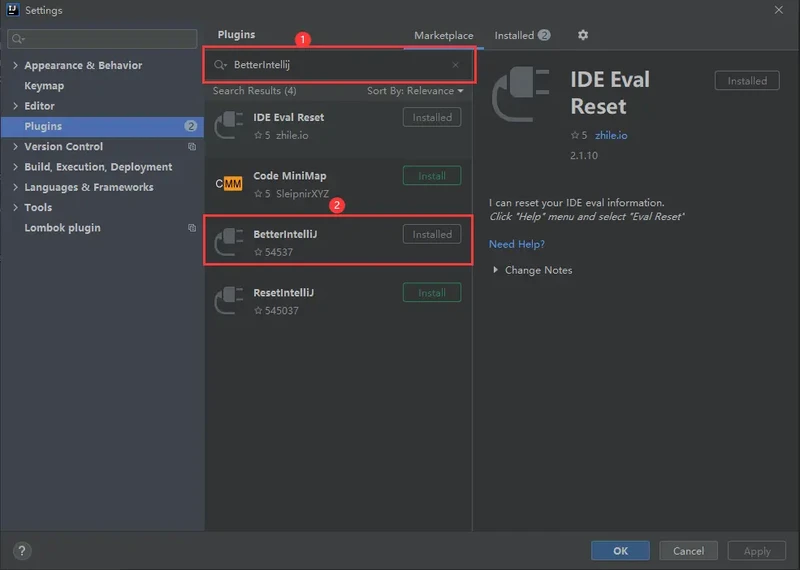Click the Code MiniMap plugin icon
Viewport: 800px width, 570px height.
coord(229,184)
